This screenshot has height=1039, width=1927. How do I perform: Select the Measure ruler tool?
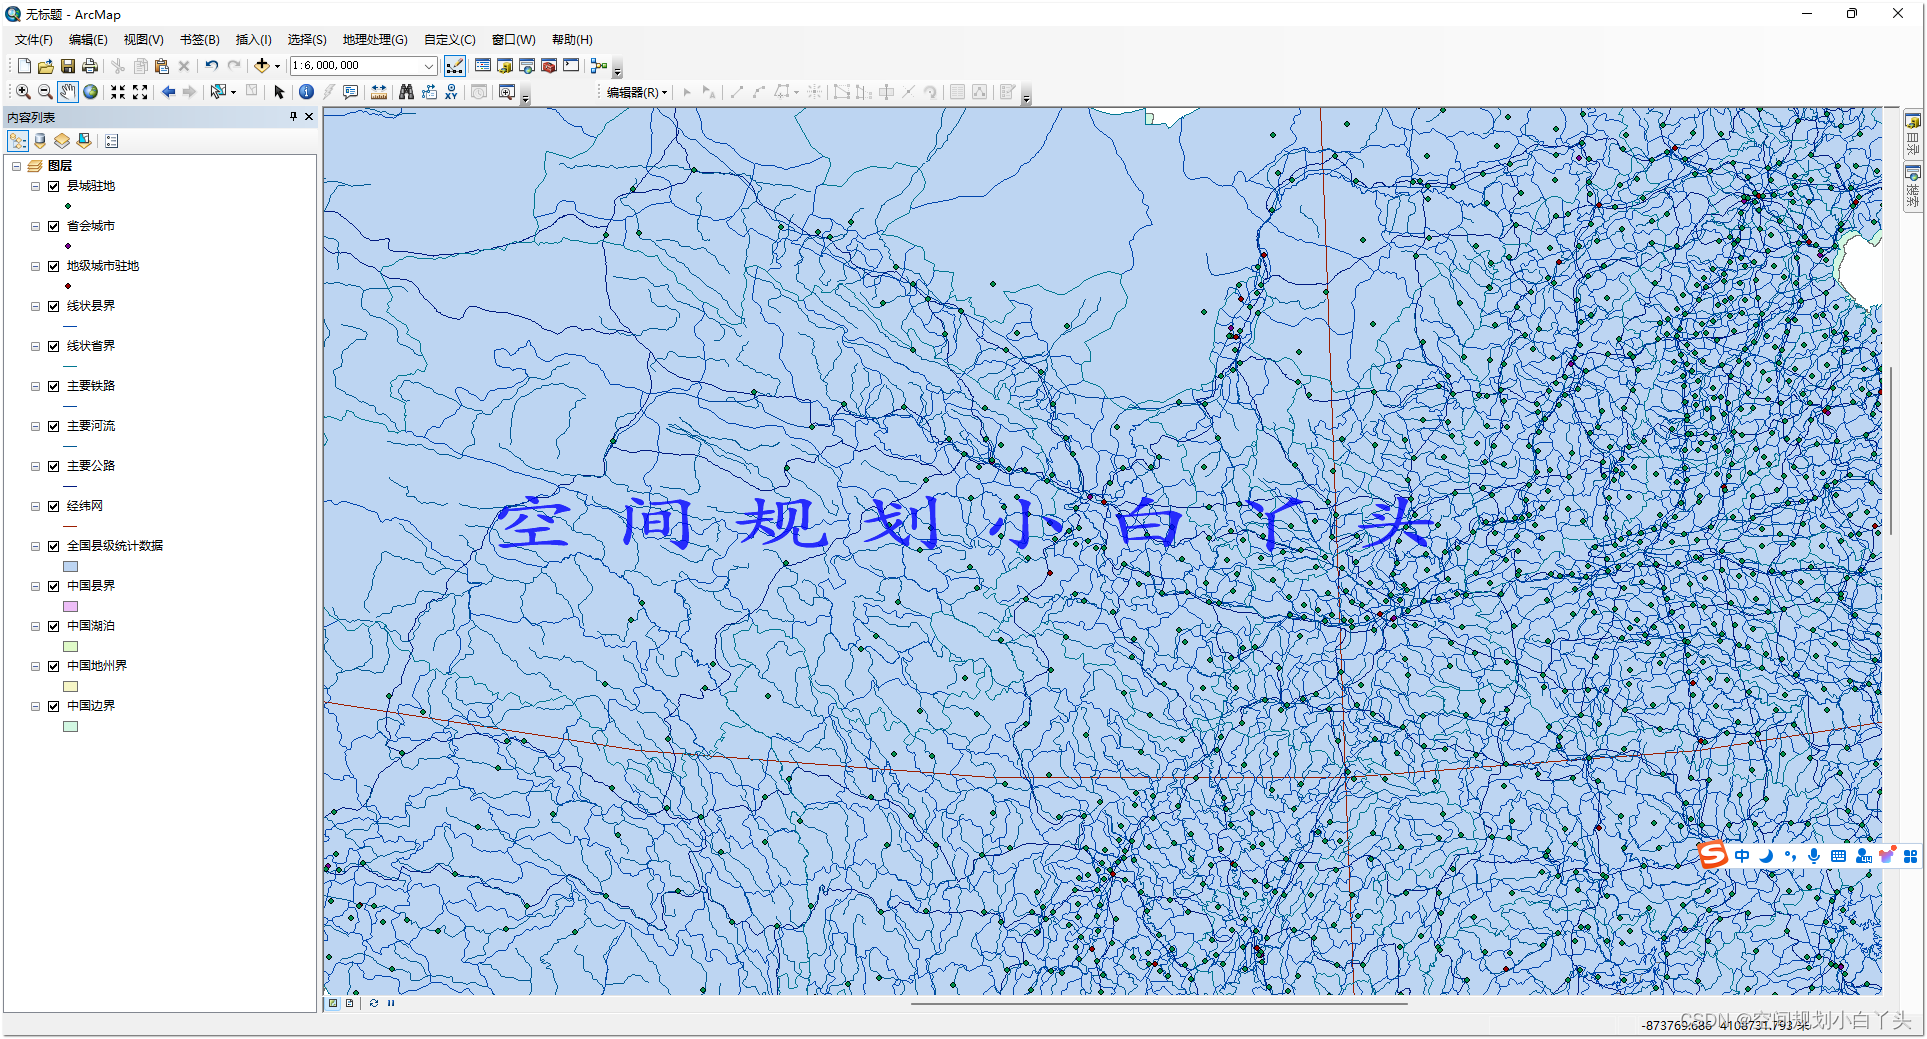pyautogui.click(x=379, y=92)
